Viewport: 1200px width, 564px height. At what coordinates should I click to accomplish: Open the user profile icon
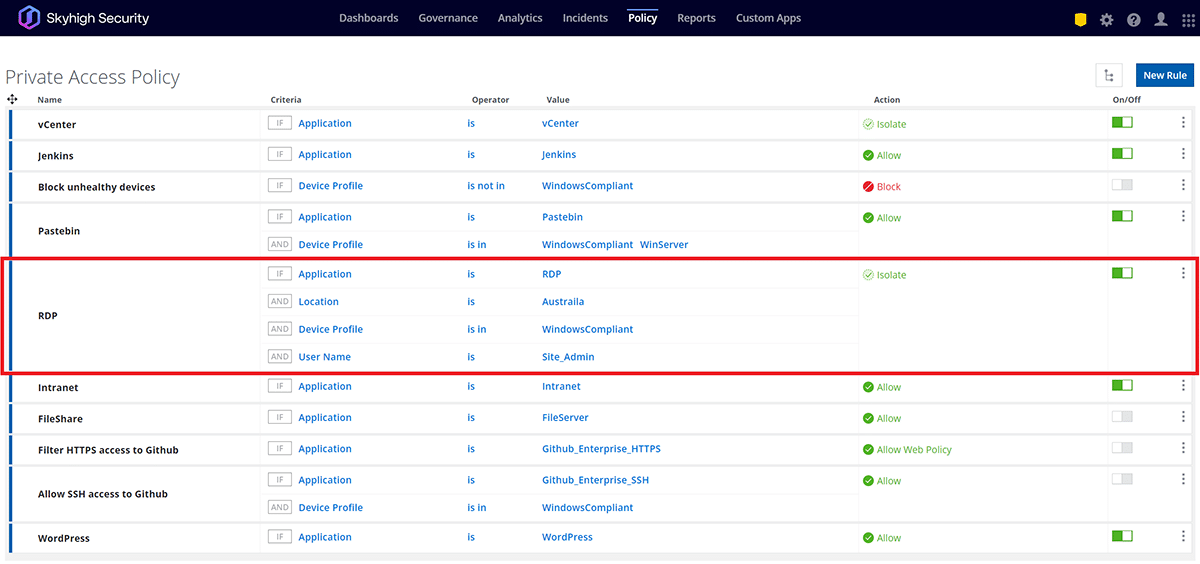(x=1160, y=19)
